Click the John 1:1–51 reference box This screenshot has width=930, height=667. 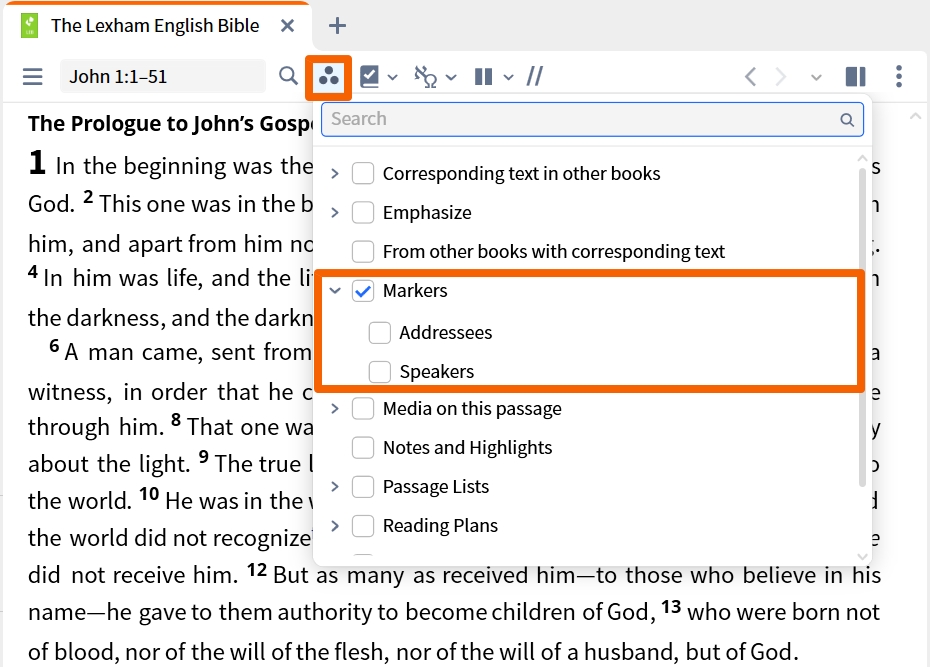point(163,76)
